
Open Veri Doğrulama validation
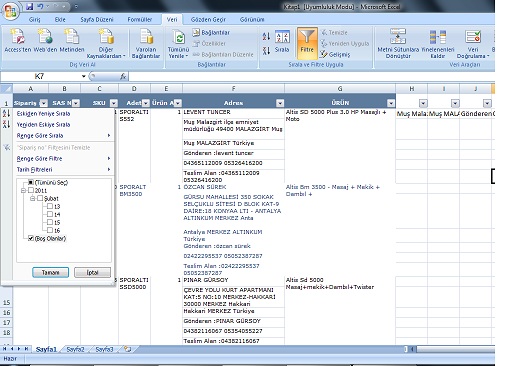tap(473, 43)
